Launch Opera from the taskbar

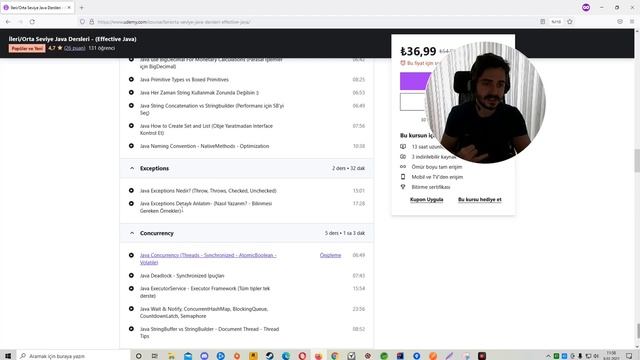coord(302,356)
